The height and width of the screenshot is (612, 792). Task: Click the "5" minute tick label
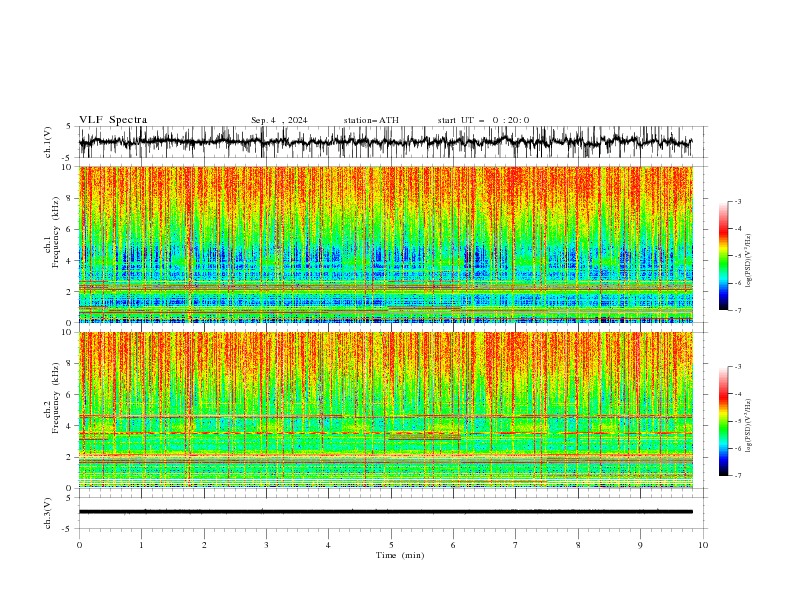click(x=391, y=545)
